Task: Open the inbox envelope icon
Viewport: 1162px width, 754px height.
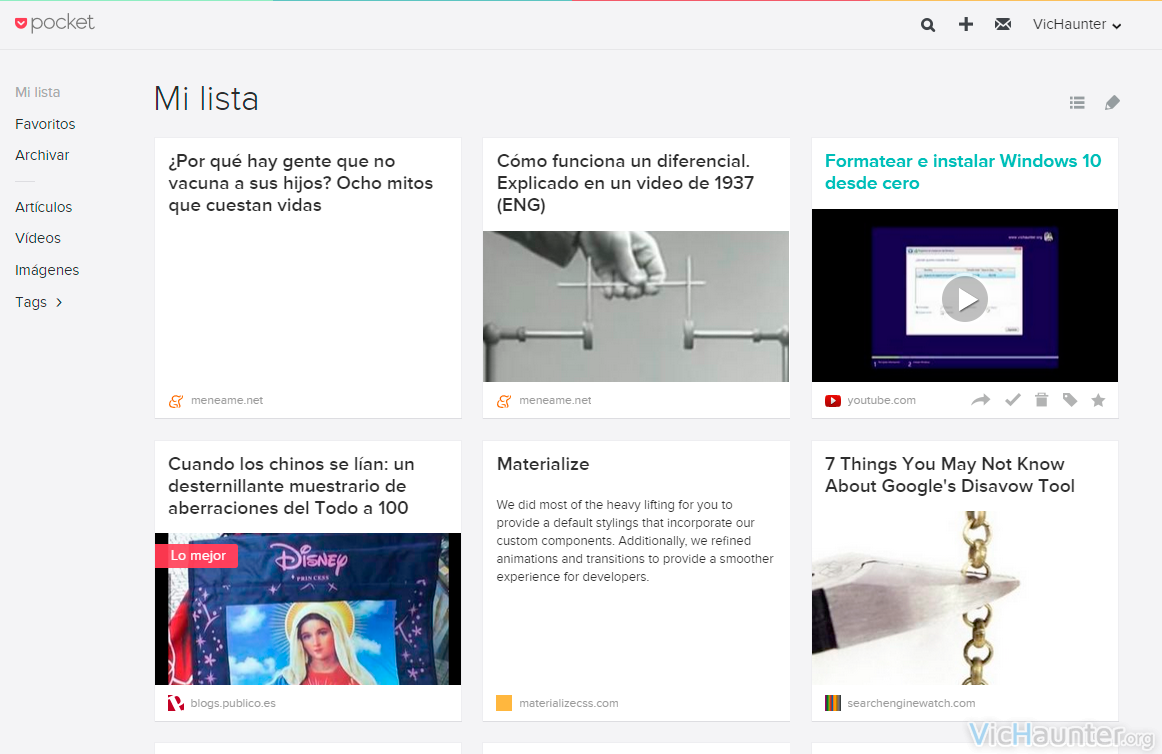Action: (1003, 24)
